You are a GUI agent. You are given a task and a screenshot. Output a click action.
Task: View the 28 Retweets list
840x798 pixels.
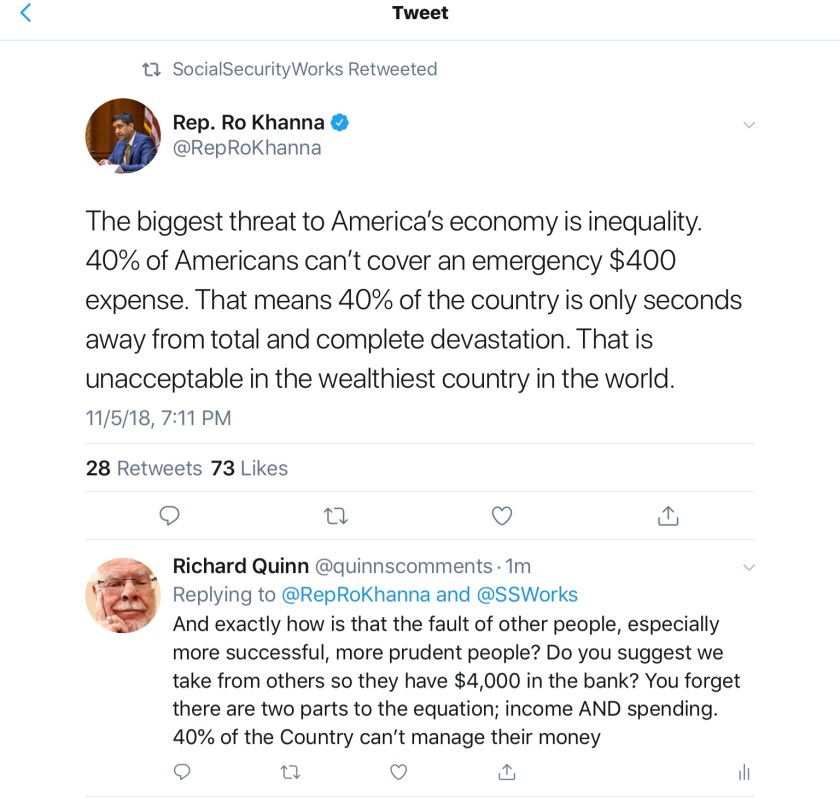(144, 468)
